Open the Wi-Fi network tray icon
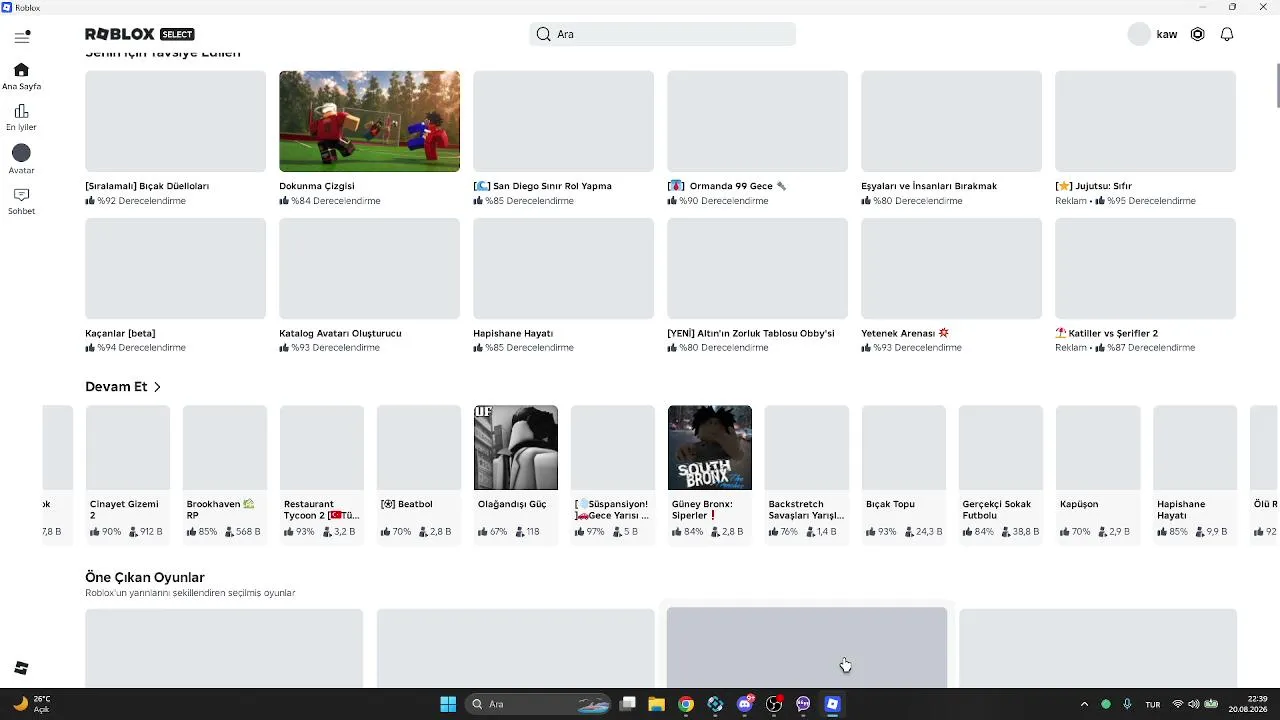Screen dimensions: 1280x720 click(x=1177, y=704)
